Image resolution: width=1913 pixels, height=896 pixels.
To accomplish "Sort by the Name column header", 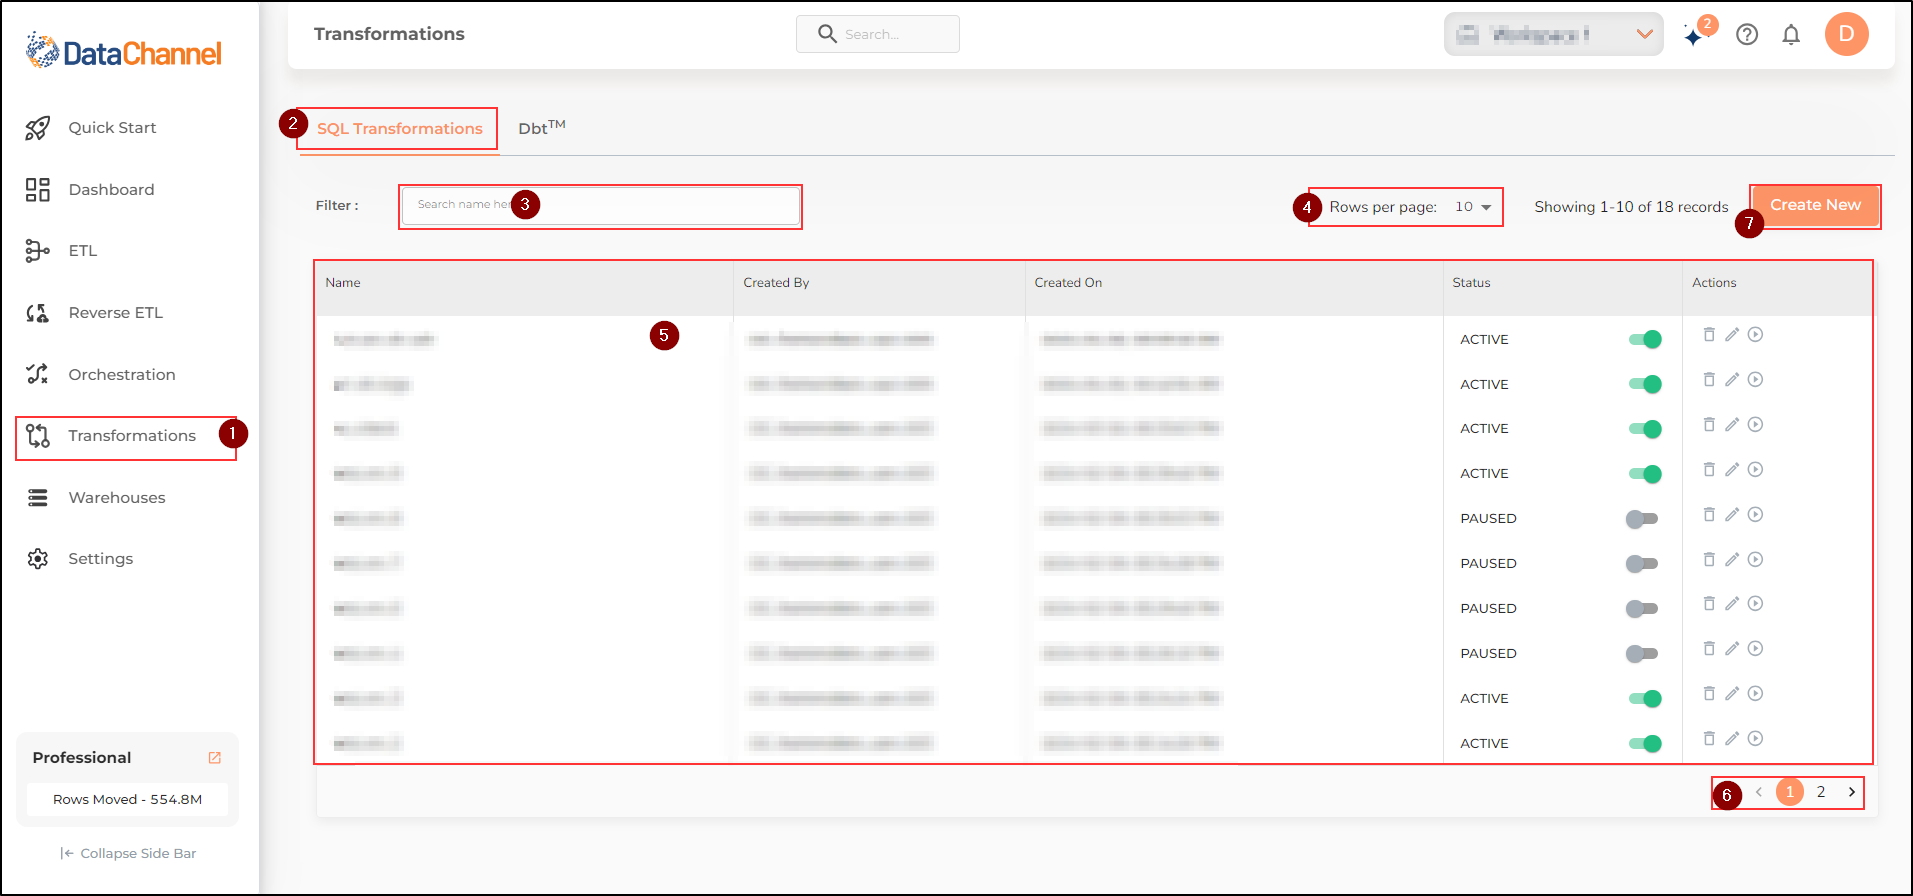I will coord(343,283).
